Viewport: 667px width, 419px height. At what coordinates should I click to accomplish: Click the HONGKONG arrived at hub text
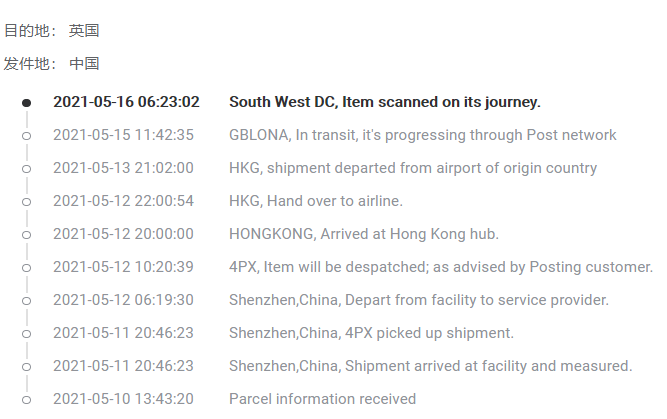(x=363, y=234)
